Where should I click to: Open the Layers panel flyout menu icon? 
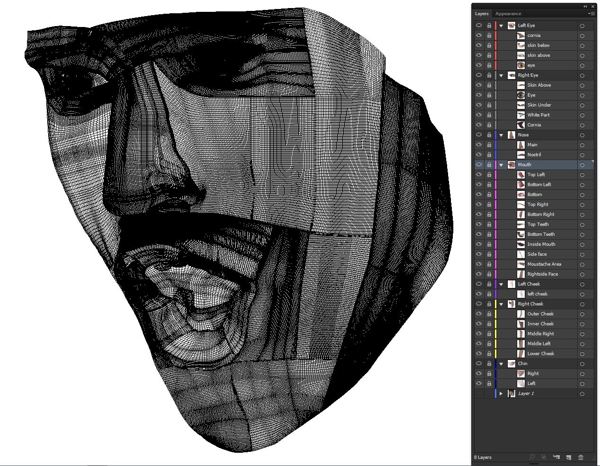pyautogui.click(x=591, y=14)
